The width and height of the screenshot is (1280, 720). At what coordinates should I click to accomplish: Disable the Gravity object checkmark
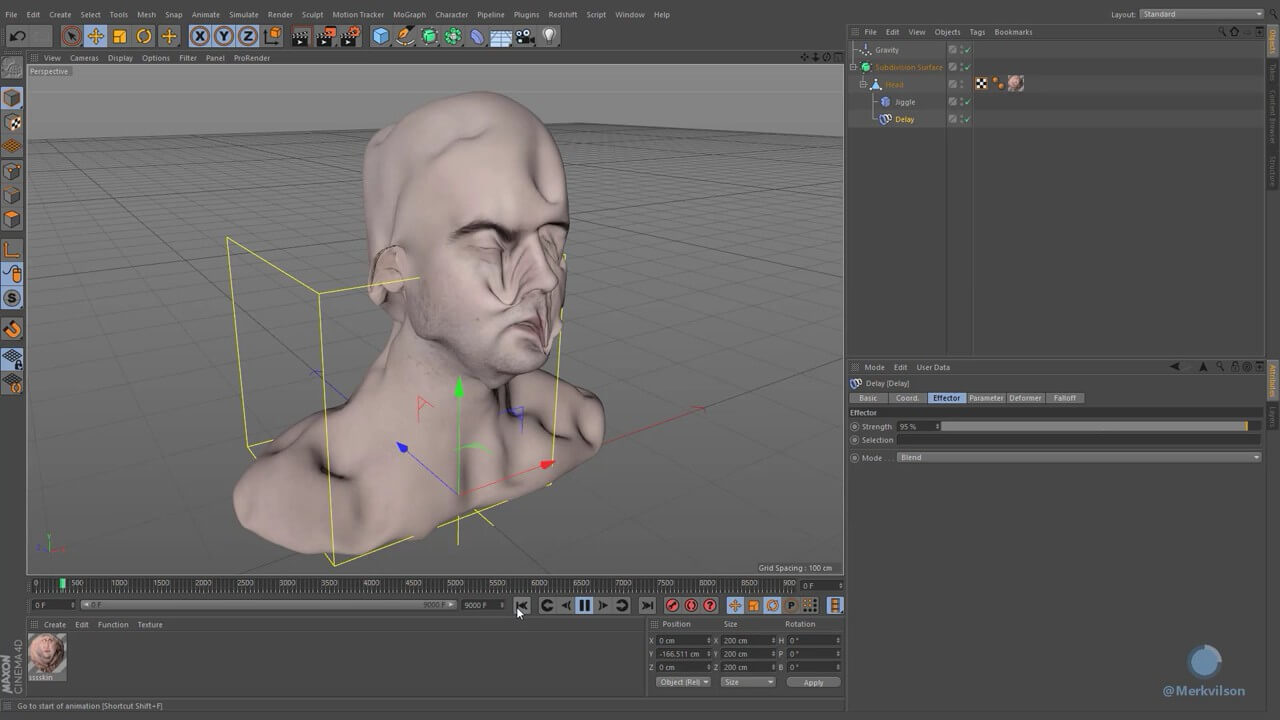point(968,50)
